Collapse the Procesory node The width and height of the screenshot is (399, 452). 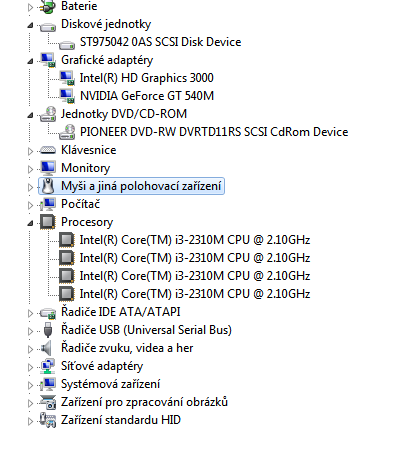(x=30, y=223)
